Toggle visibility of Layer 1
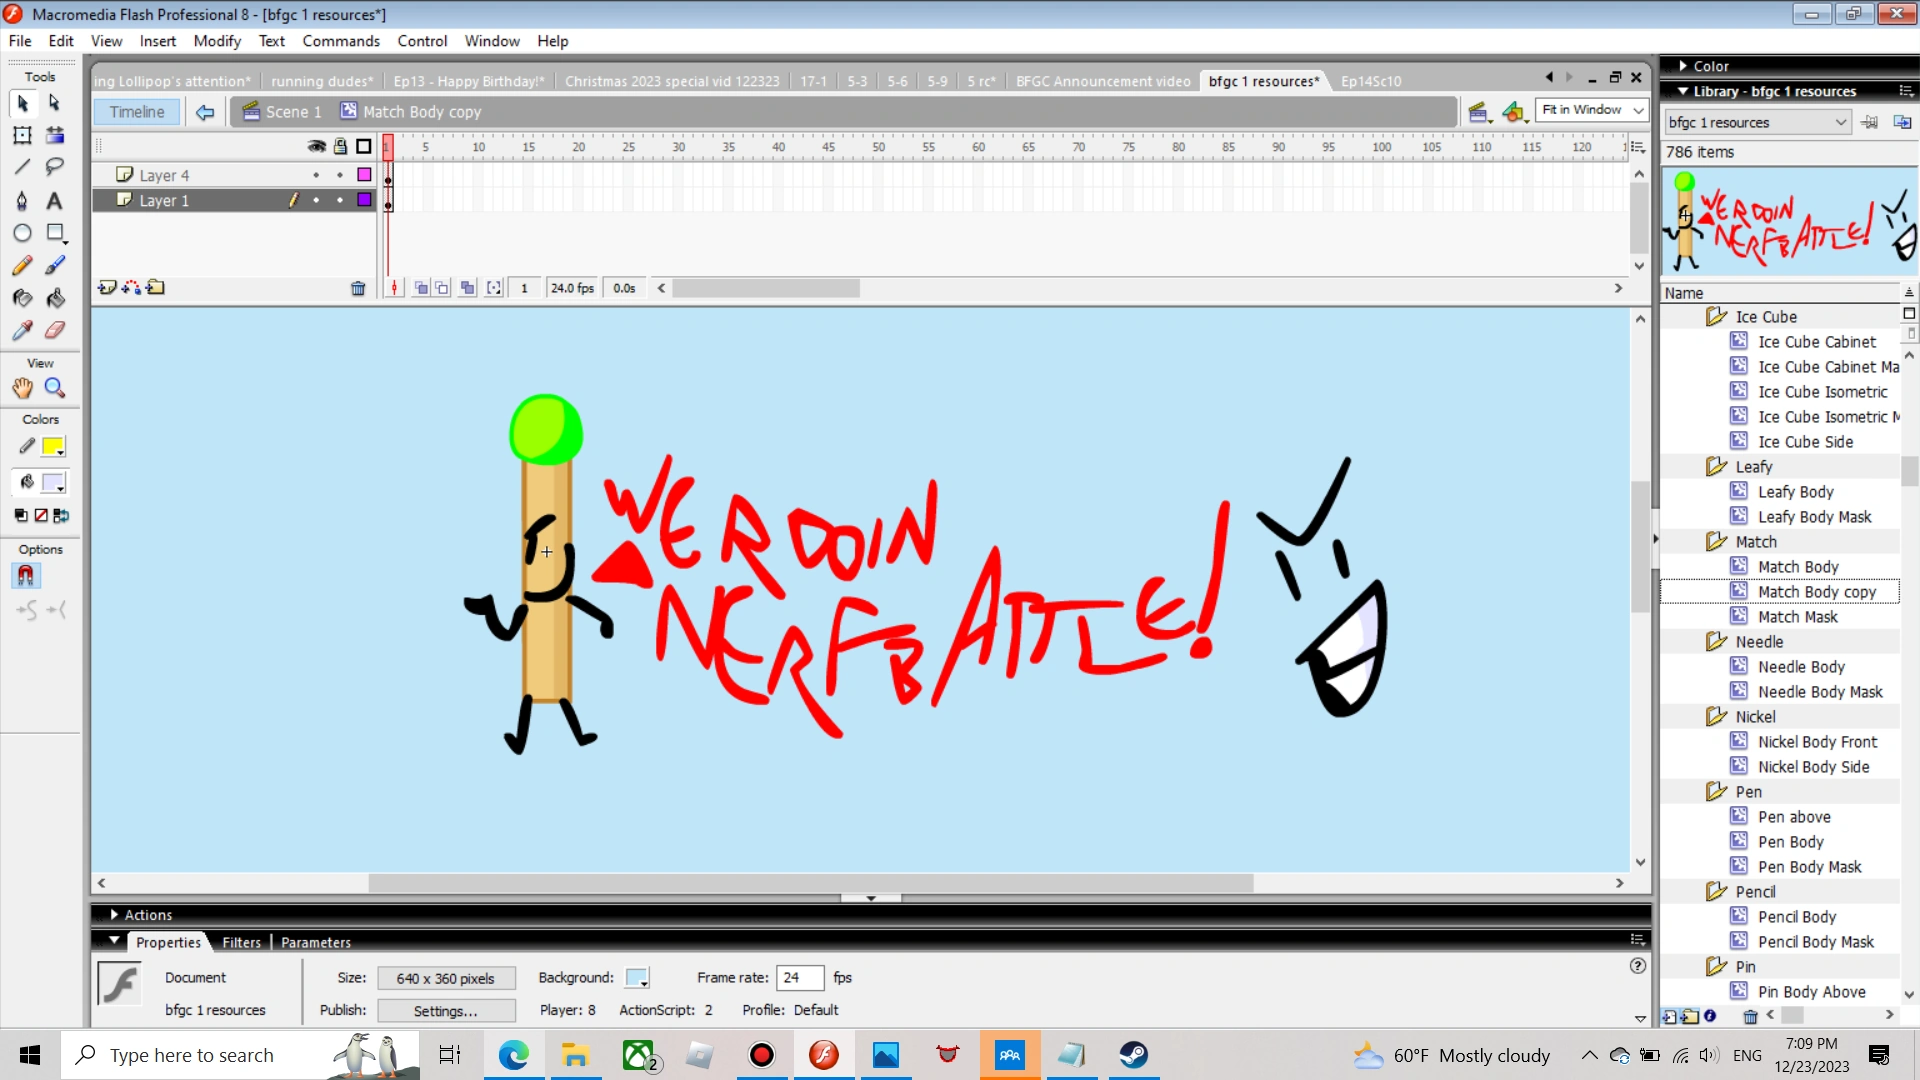1920x1080 pixels. 316,200
